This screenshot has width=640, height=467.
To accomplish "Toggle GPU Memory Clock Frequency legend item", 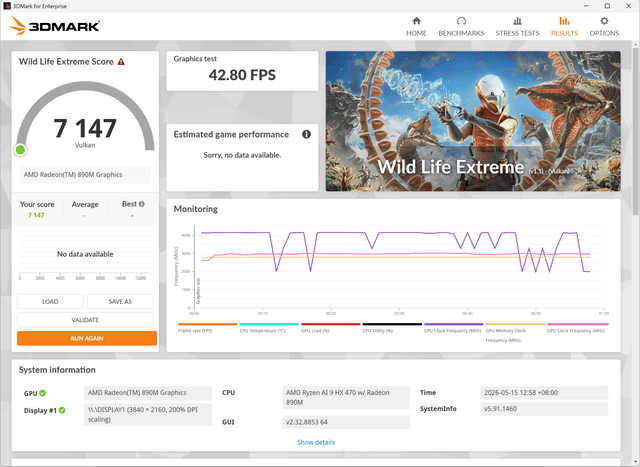I will coord(515,333).
